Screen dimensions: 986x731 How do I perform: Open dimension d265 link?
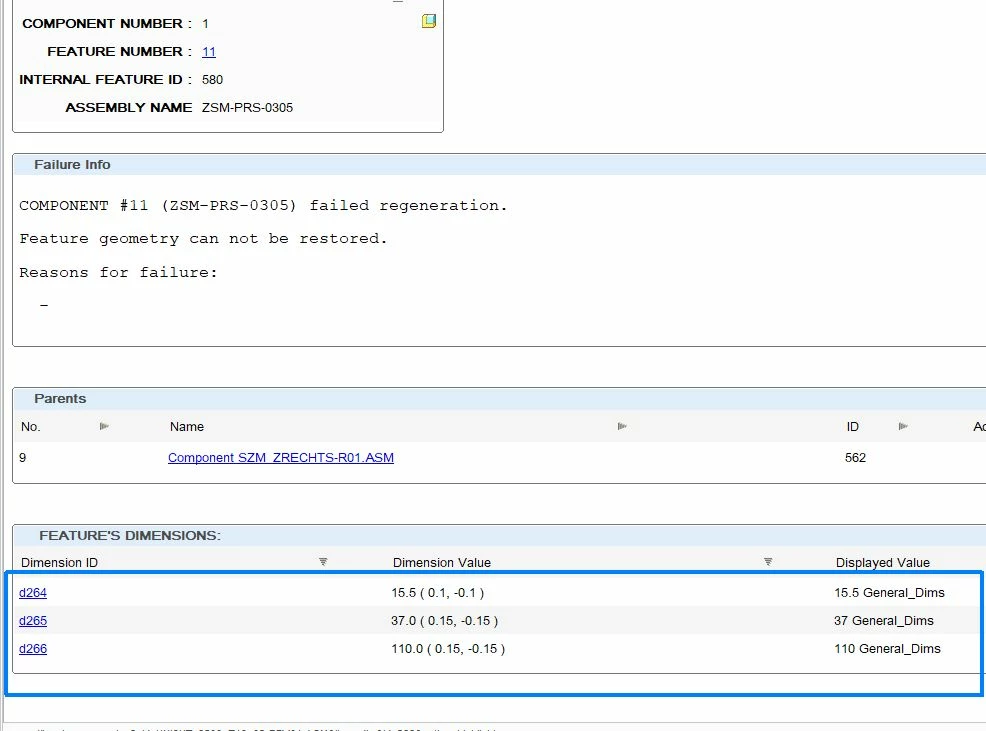[33, 621]
